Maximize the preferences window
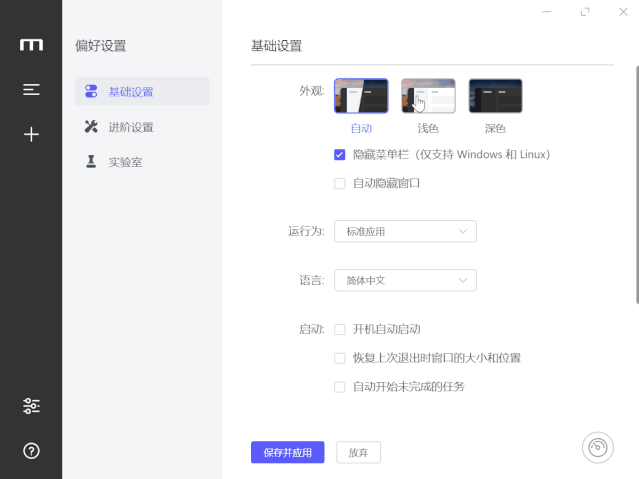The image size is (639, 479). click(585, 12)
